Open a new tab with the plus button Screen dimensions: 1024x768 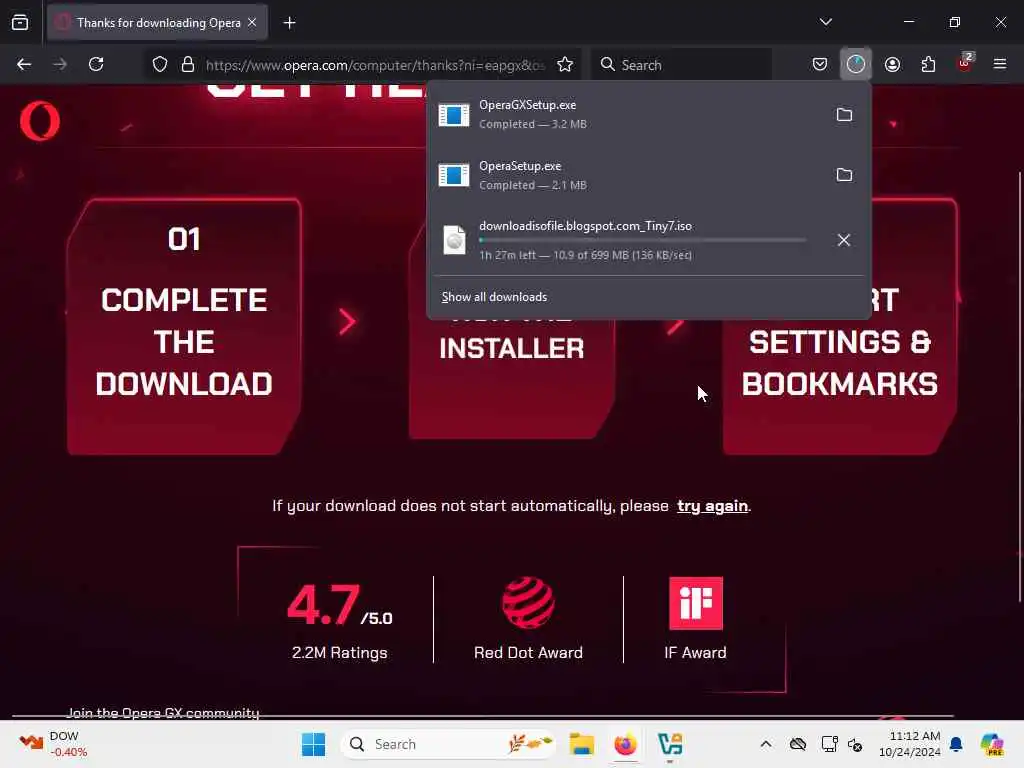tap(289, 23)
